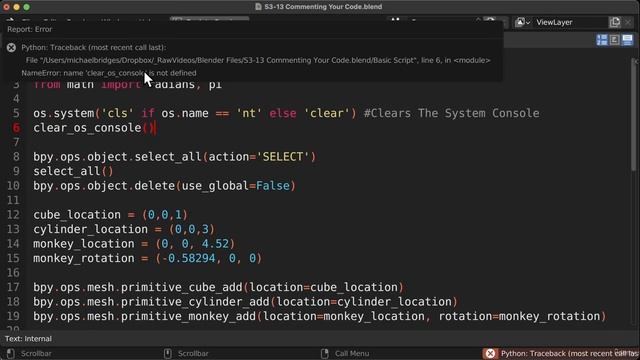Viewport: 640px width, 360px height.
Task: Toggle word wrap in text editor header
Action: (614, 40)
